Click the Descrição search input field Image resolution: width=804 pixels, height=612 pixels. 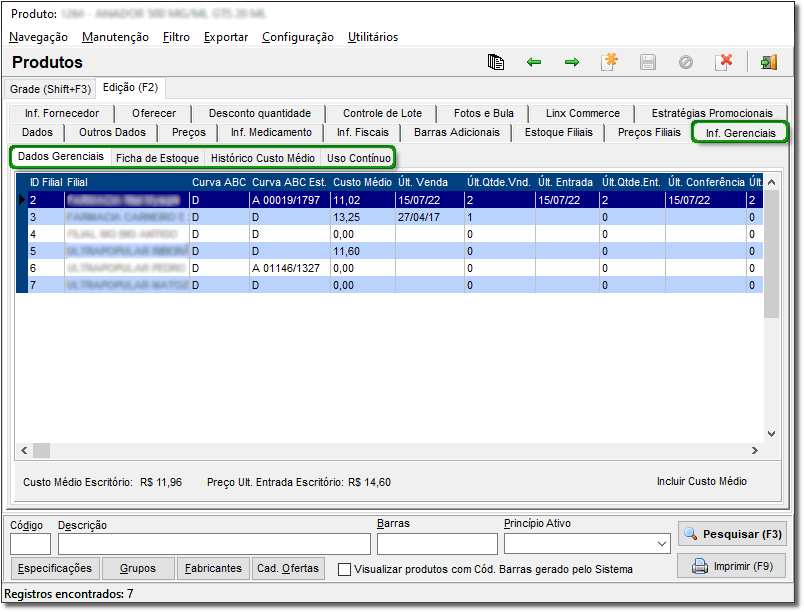[213, 544]
